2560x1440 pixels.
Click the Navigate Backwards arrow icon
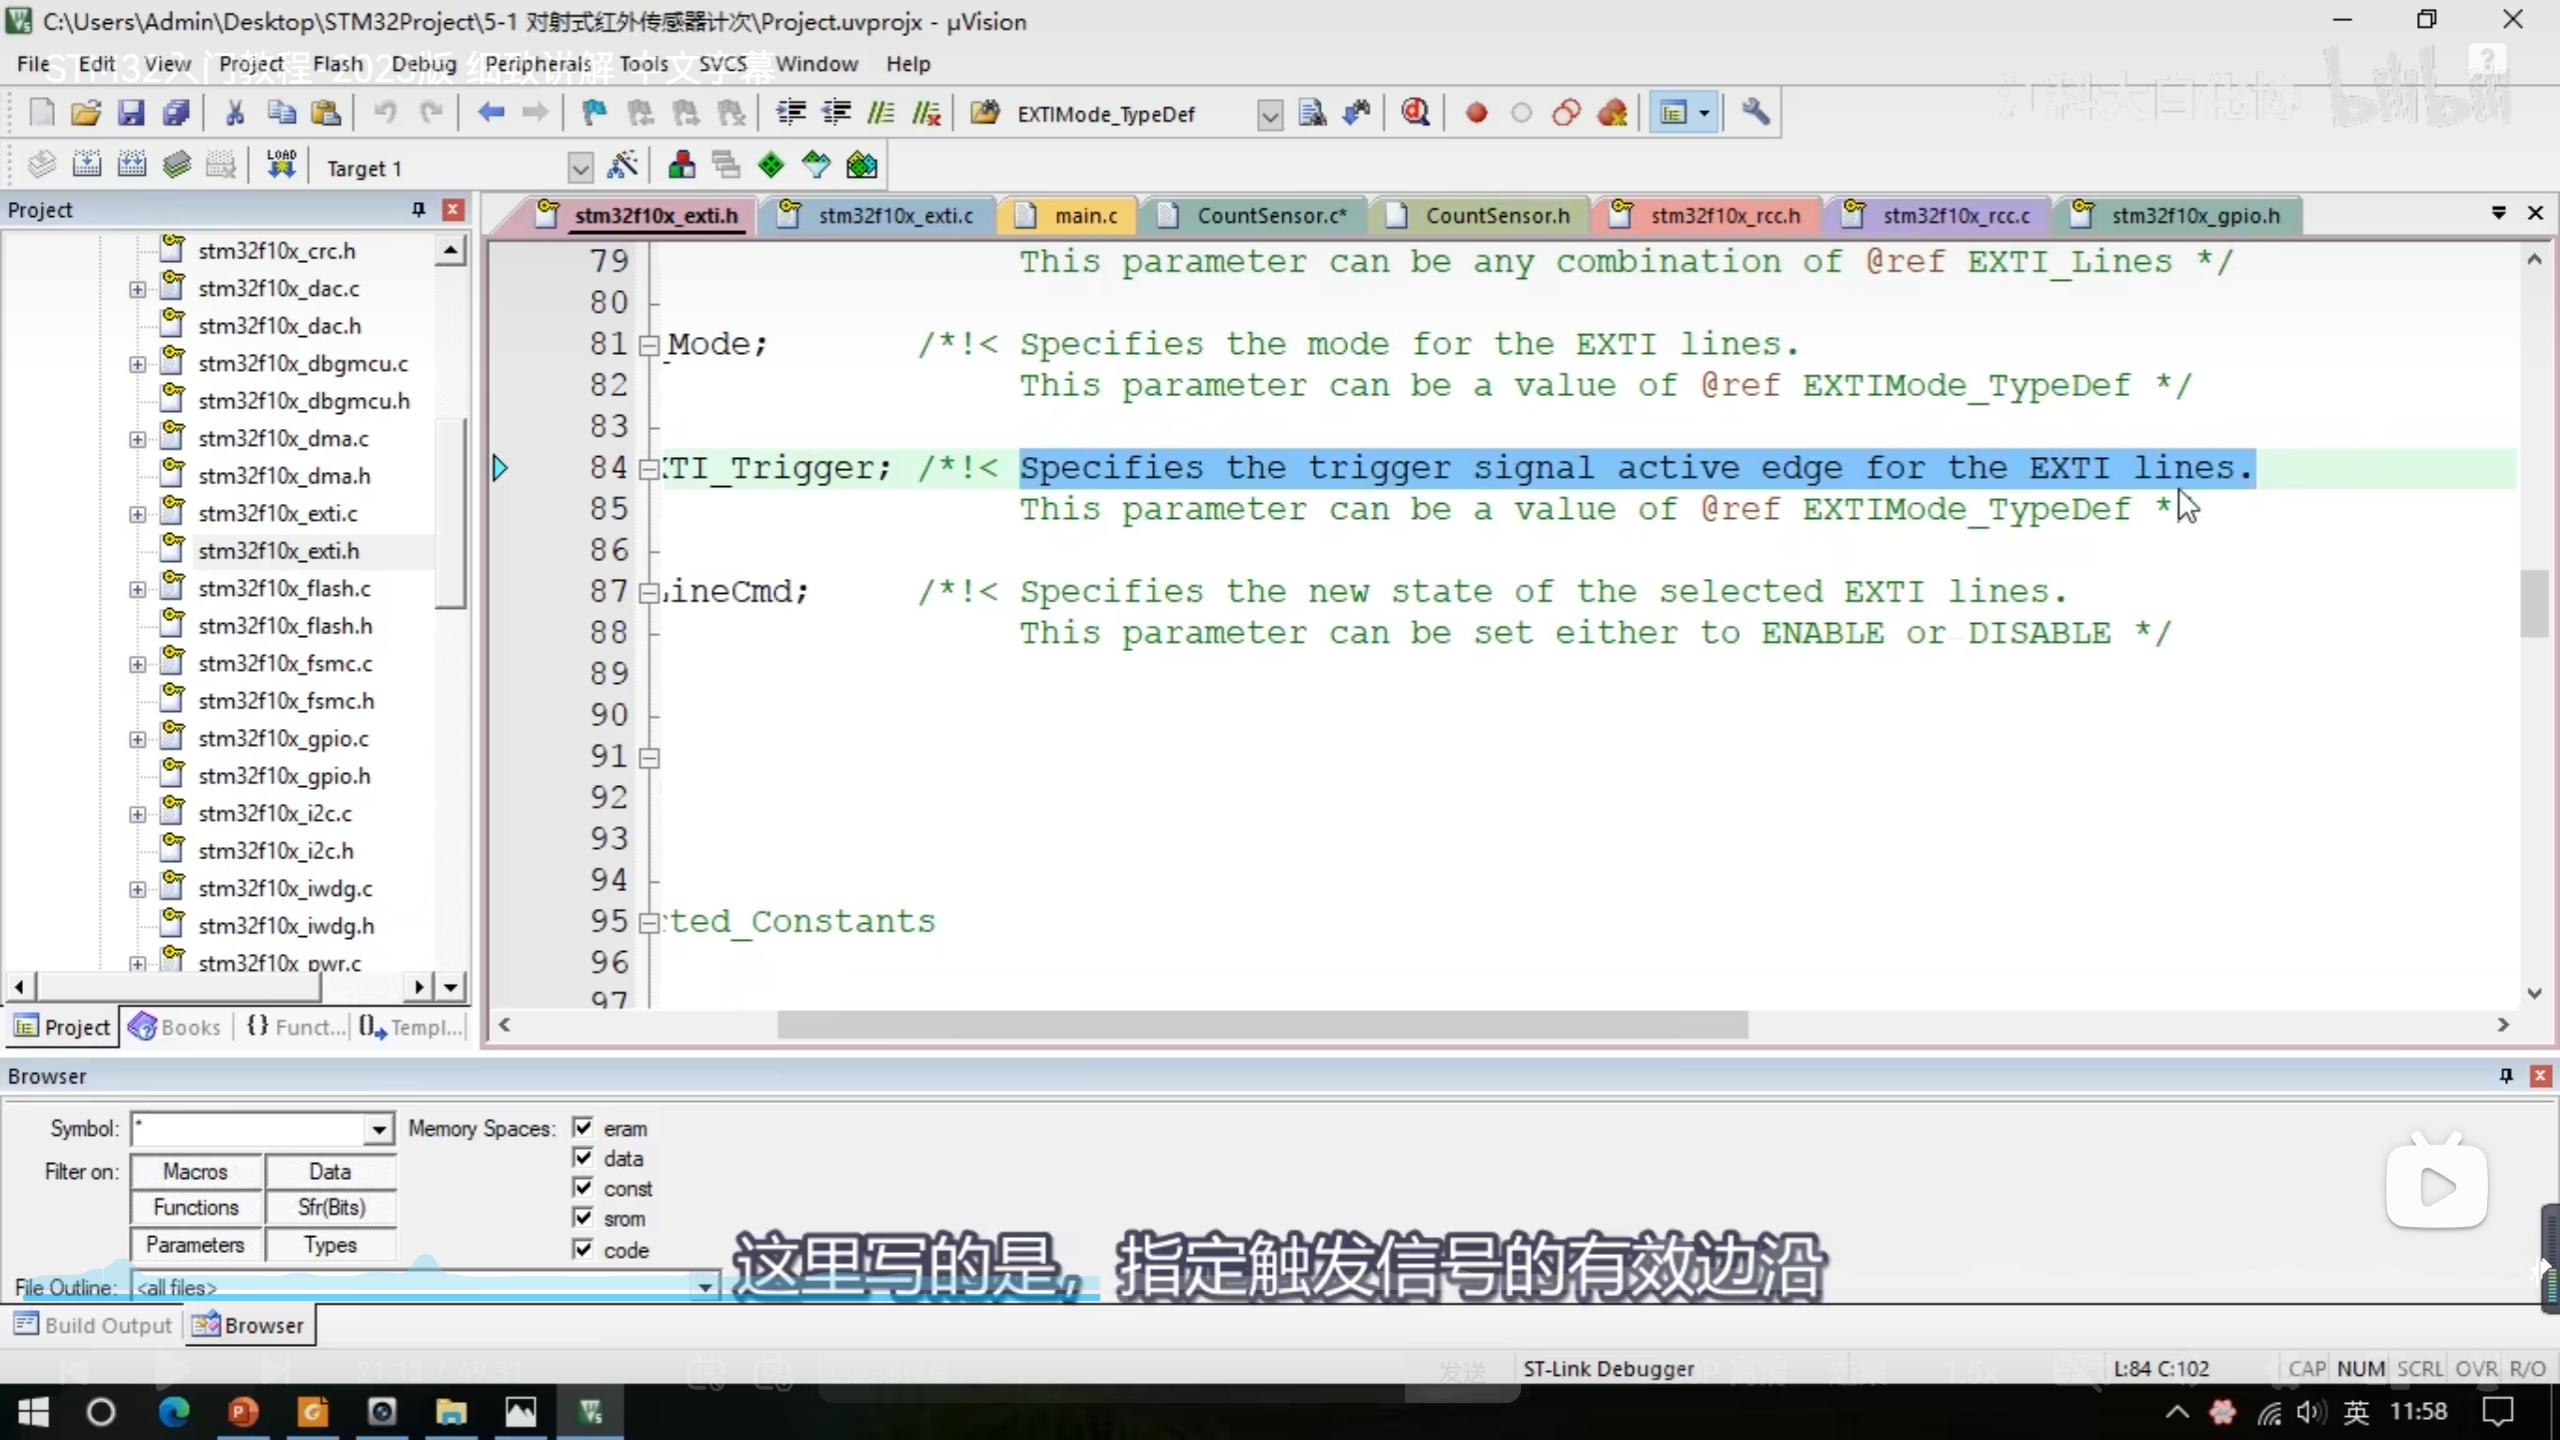[x=490, y=113]
